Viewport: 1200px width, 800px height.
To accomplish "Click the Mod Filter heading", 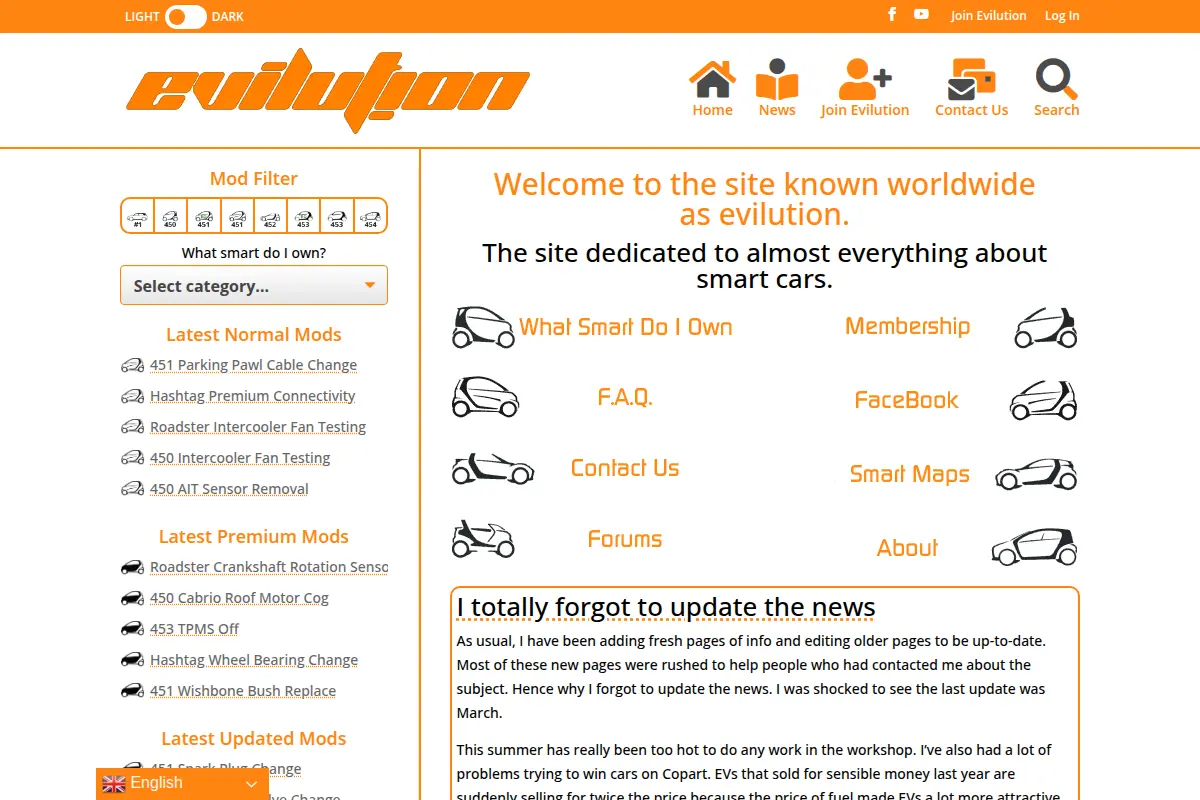I will coord(254,179).
